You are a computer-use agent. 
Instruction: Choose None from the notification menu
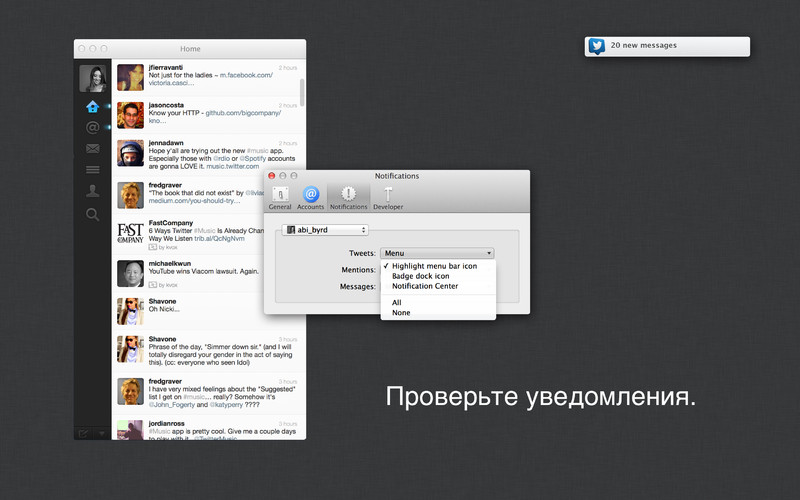pyautogui.click(x=401, y=313)
